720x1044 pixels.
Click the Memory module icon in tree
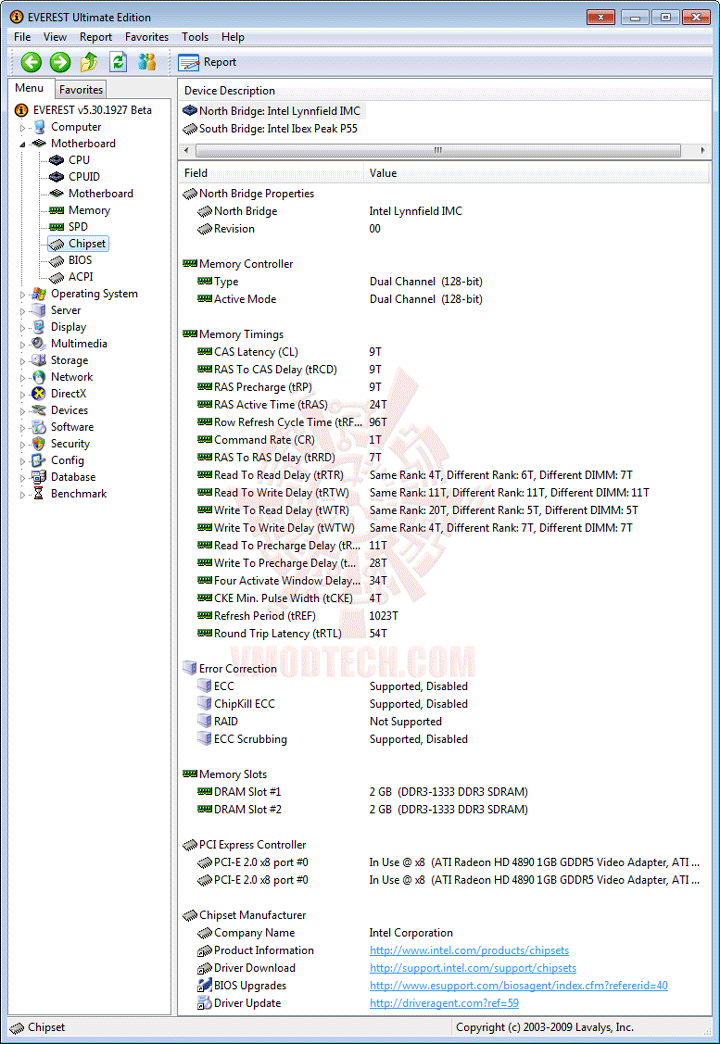click(57, 210)
